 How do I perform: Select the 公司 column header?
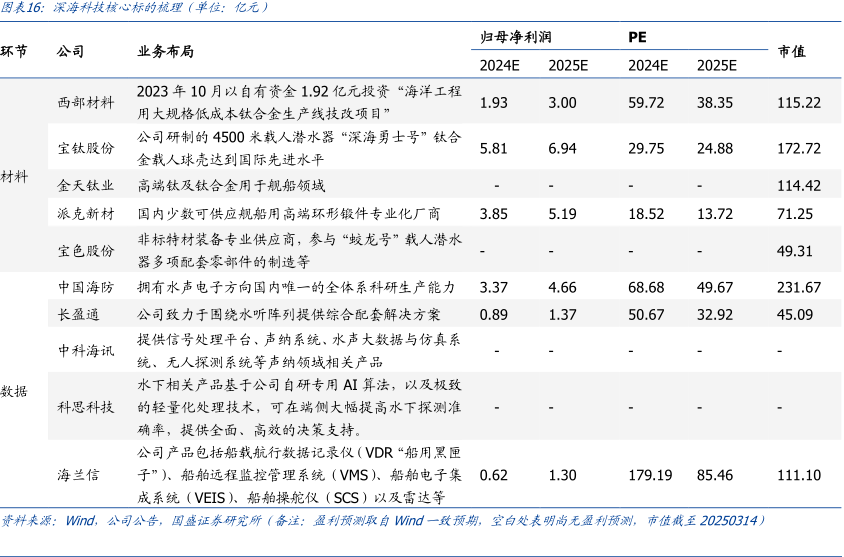(x=71, y=52)
